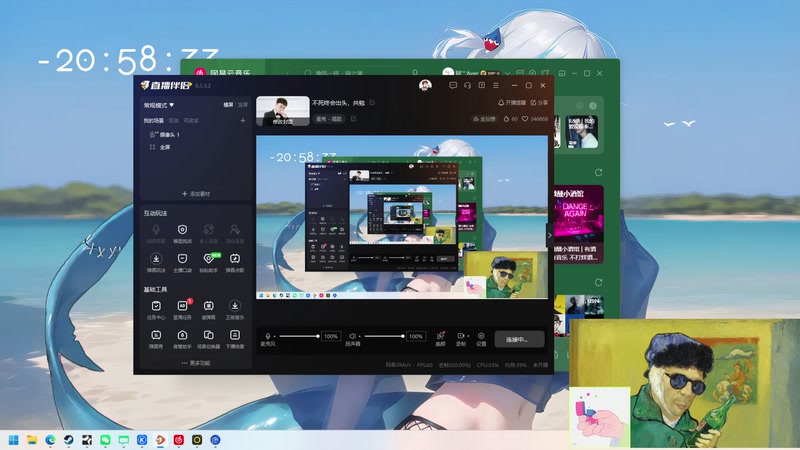Image resolution: width=800 pixels, height=450 pixels.
Task: Mute the microphone icon
Action: [x=268, y=336]
